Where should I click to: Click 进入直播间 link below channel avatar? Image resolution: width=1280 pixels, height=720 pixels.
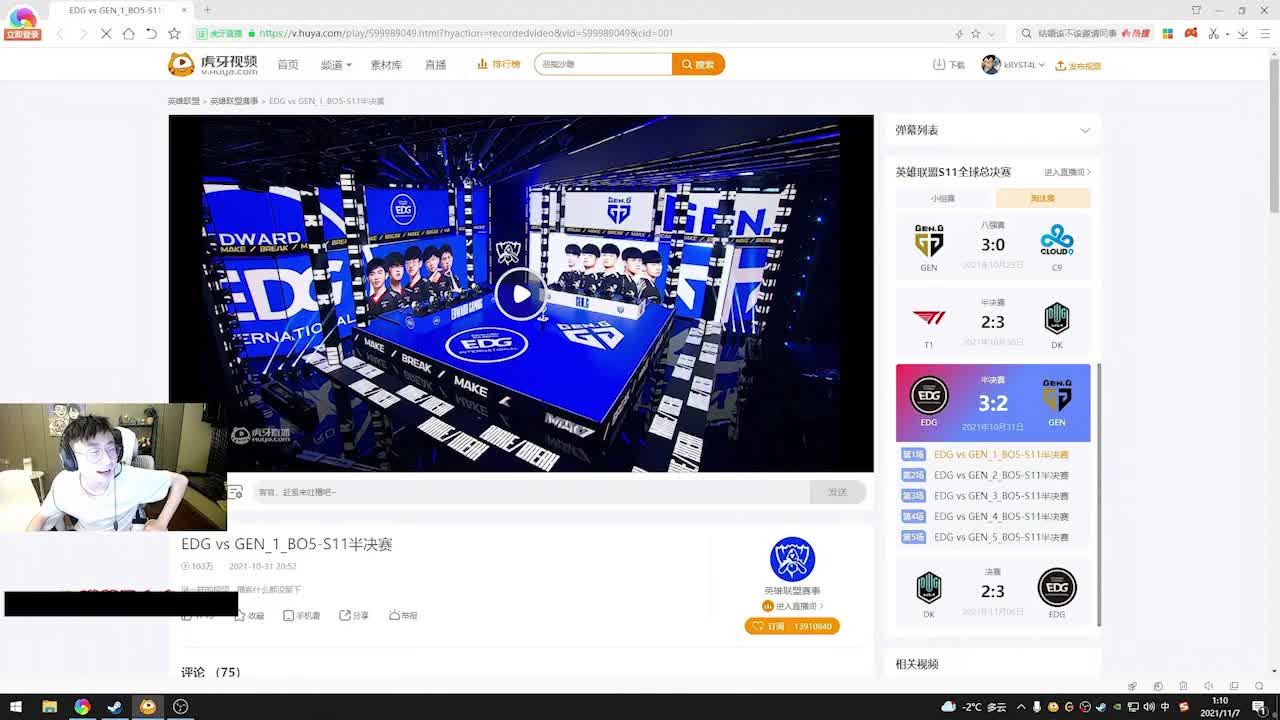[793, 606]
